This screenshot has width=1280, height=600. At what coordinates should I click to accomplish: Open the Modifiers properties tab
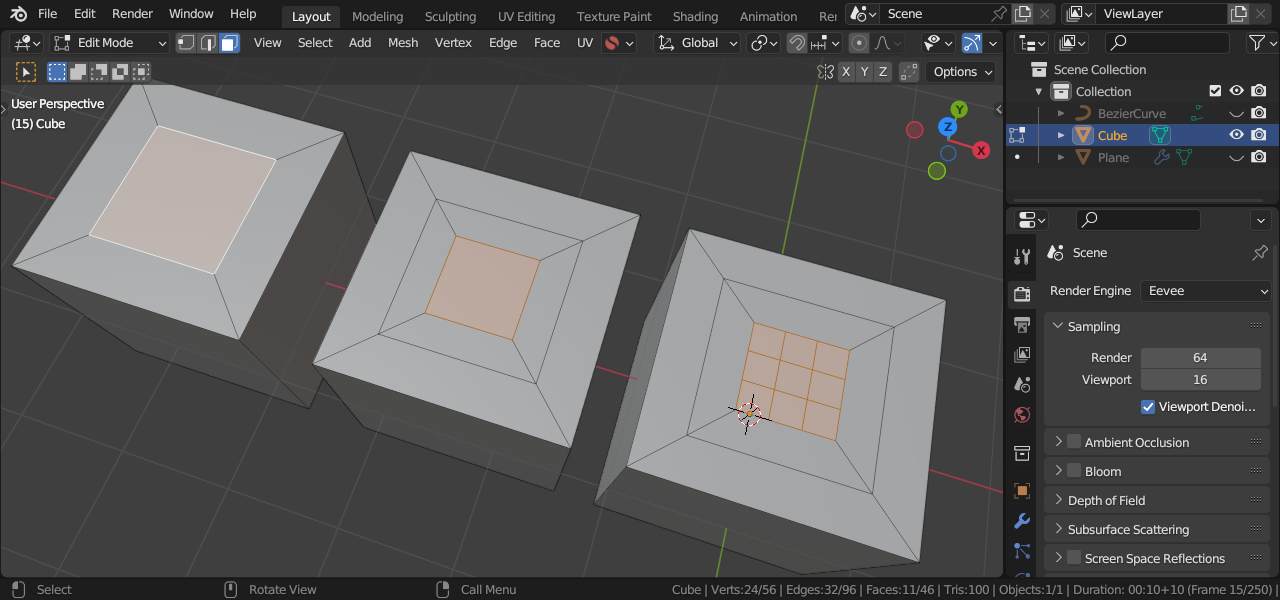pyautogui.click(x=1021, y=521)
